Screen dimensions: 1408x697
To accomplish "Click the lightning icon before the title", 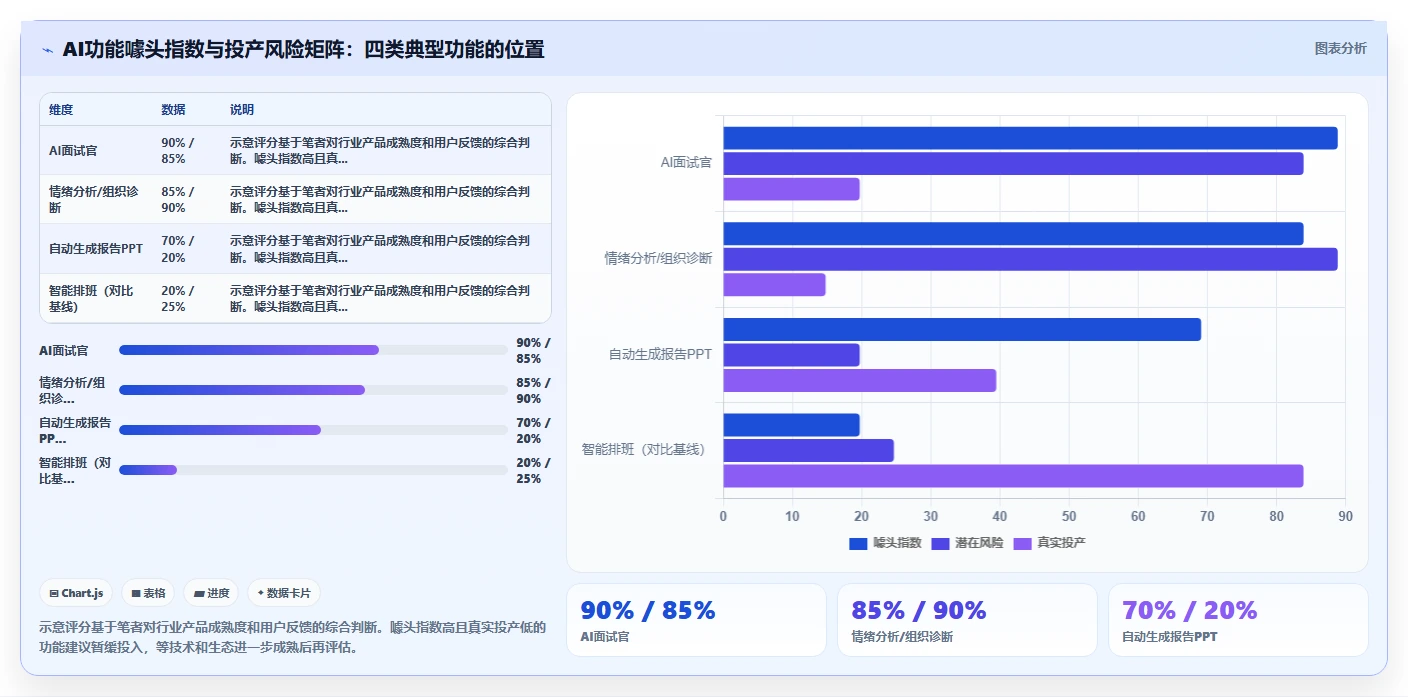I will (x=47, y=50).
